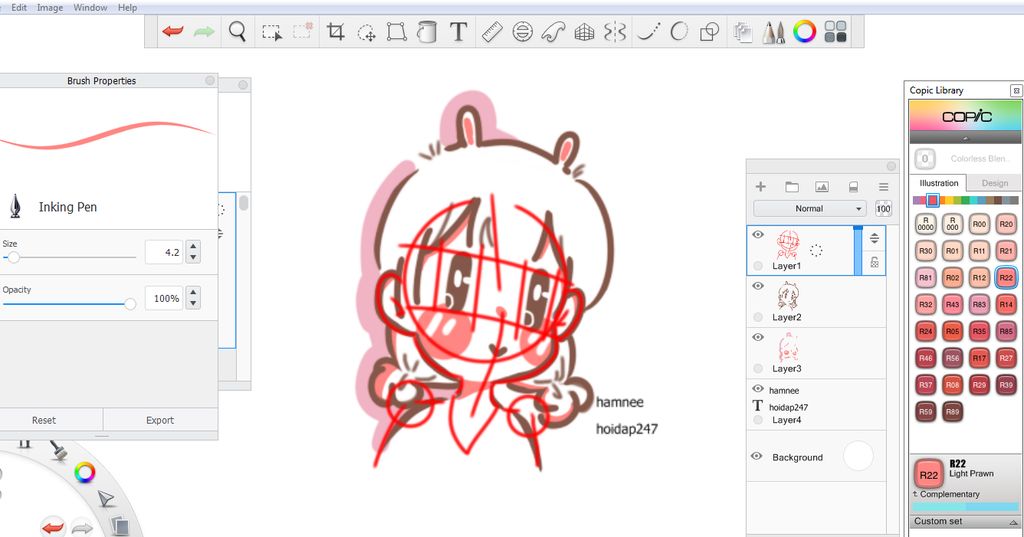Open the Help menu

click(x=127, y=7)
